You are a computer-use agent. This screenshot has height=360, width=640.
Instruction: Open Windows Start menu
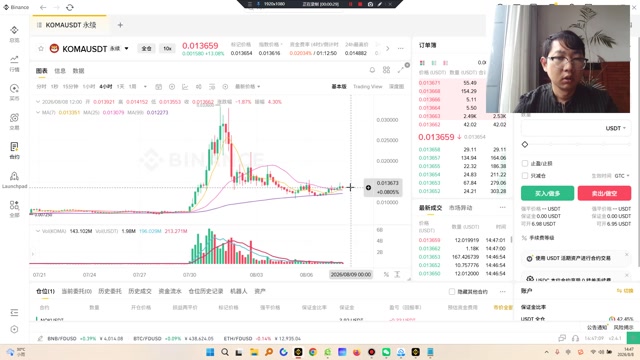(x=210, y=352)
